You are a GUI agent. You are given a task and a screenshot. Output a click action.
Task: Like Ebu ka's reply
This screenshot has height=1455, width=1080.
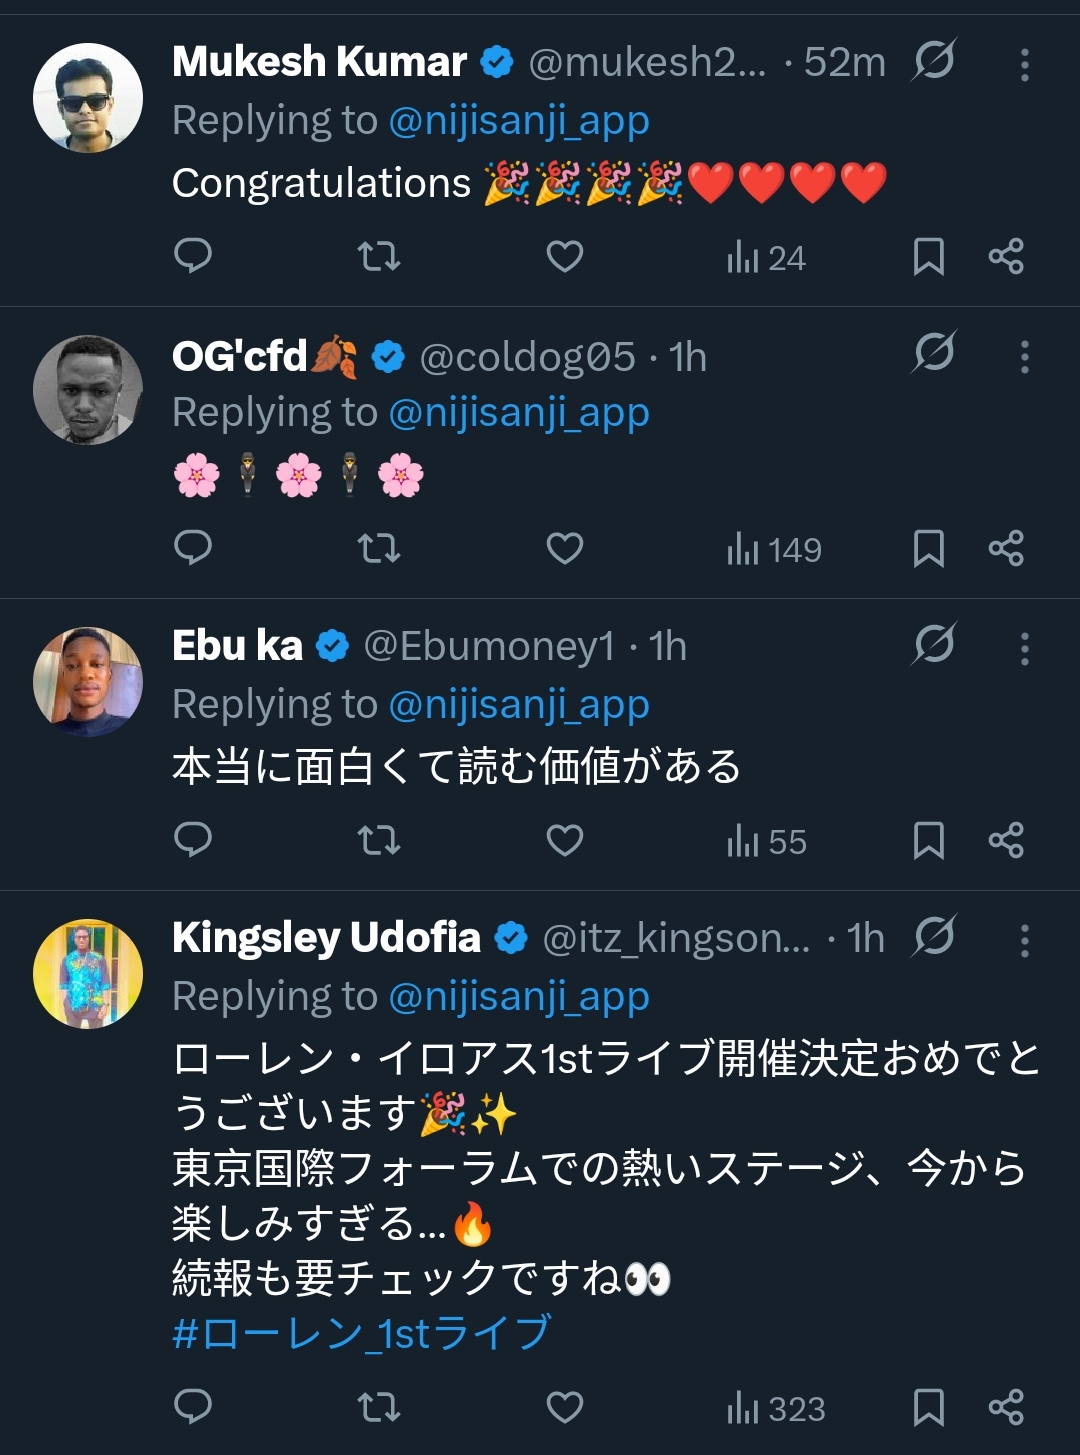tap(565, 841)
